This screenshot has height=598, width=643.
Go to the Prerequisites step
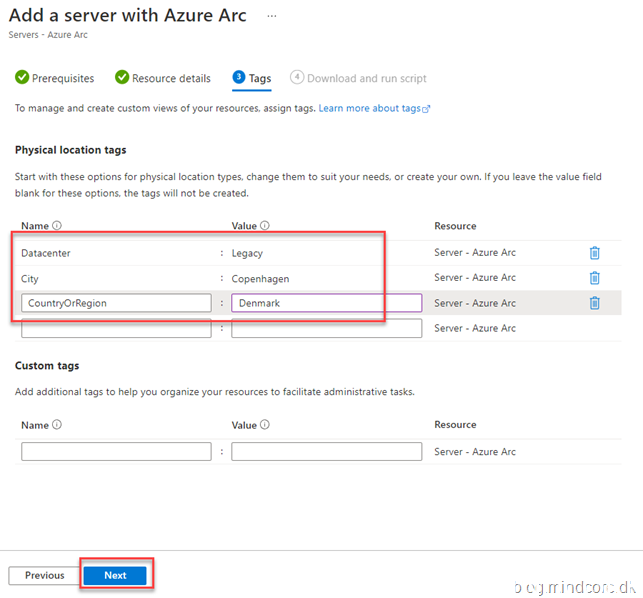point(55,78)
